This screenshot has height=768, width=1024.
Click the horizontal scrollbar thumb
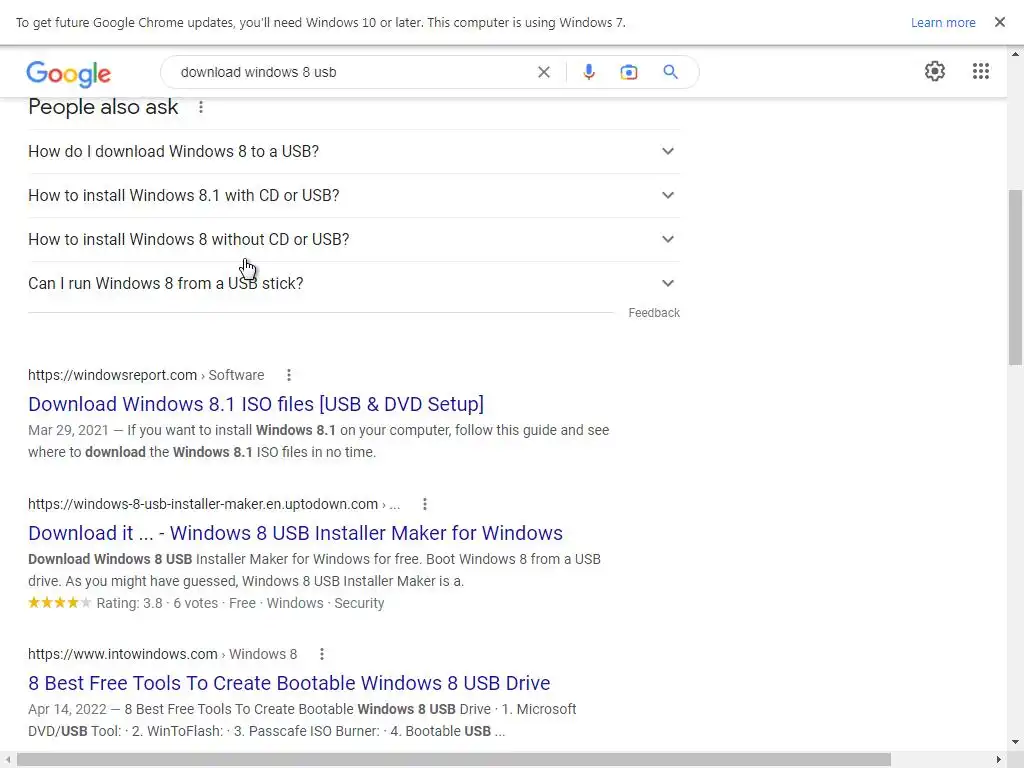tap(454, 760)
